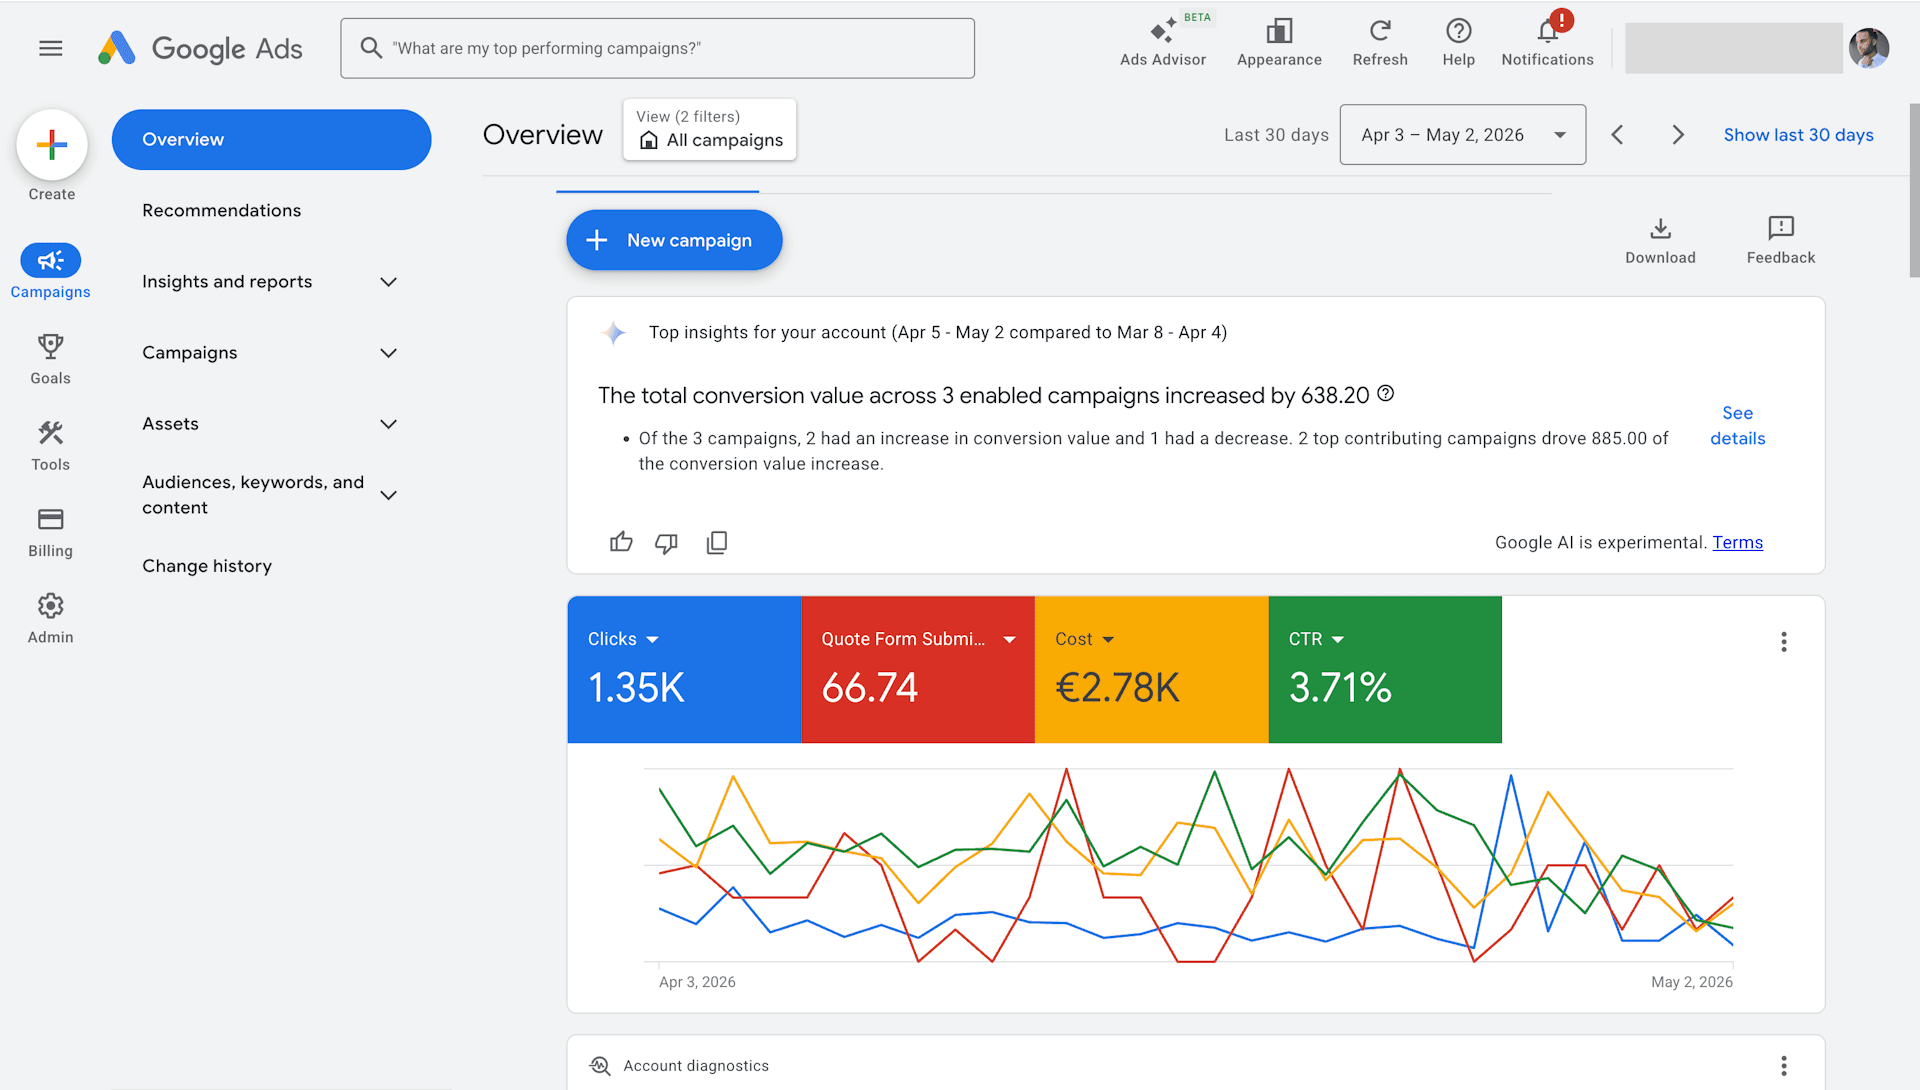
Task: Click the Google Ads logo
Action: [200, 48]
